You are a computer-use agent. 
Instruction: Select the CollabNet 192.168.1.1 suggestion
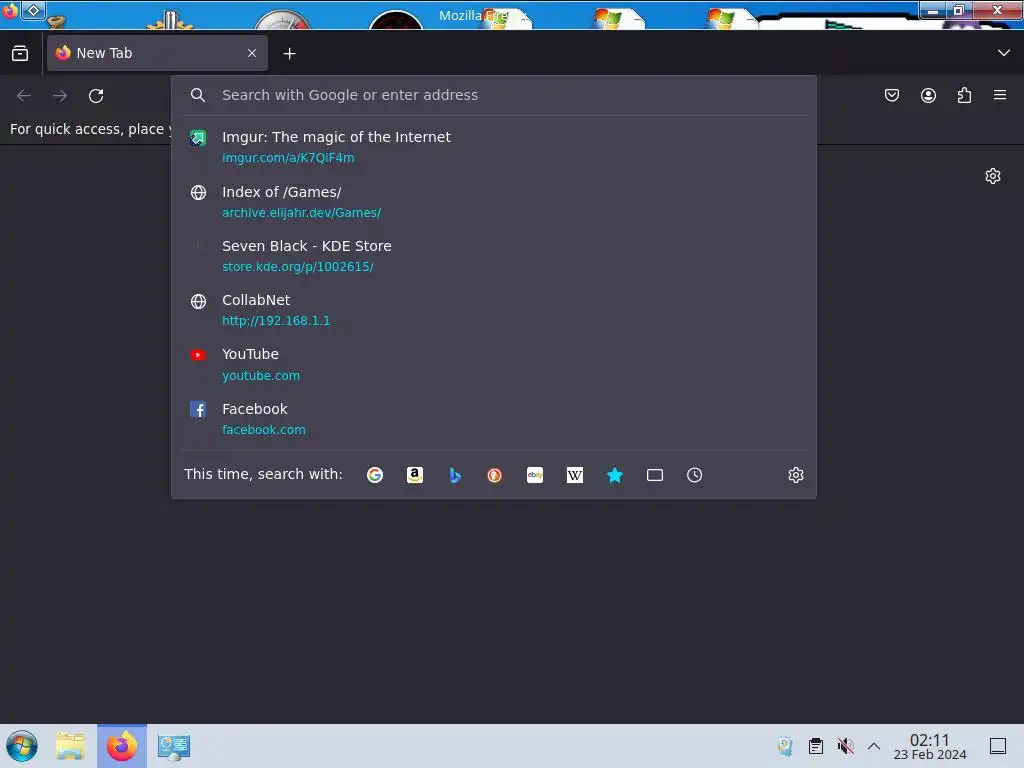coord(494,310)
